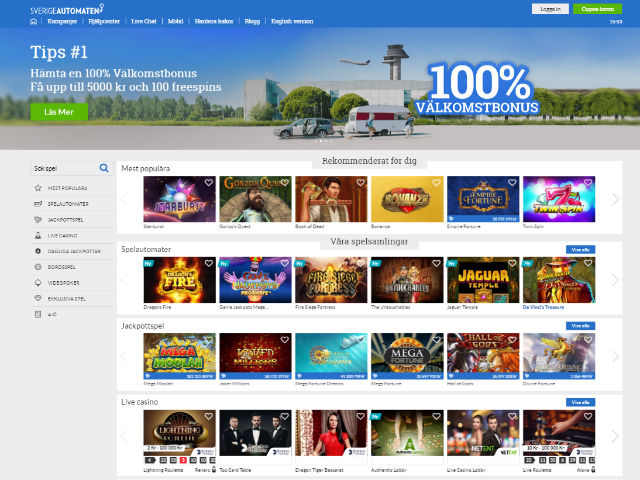The height and width of the screenshot is (480, 640).
Task: Favorite Joker Millions heart icon
Action: click(x=284, y=340)
